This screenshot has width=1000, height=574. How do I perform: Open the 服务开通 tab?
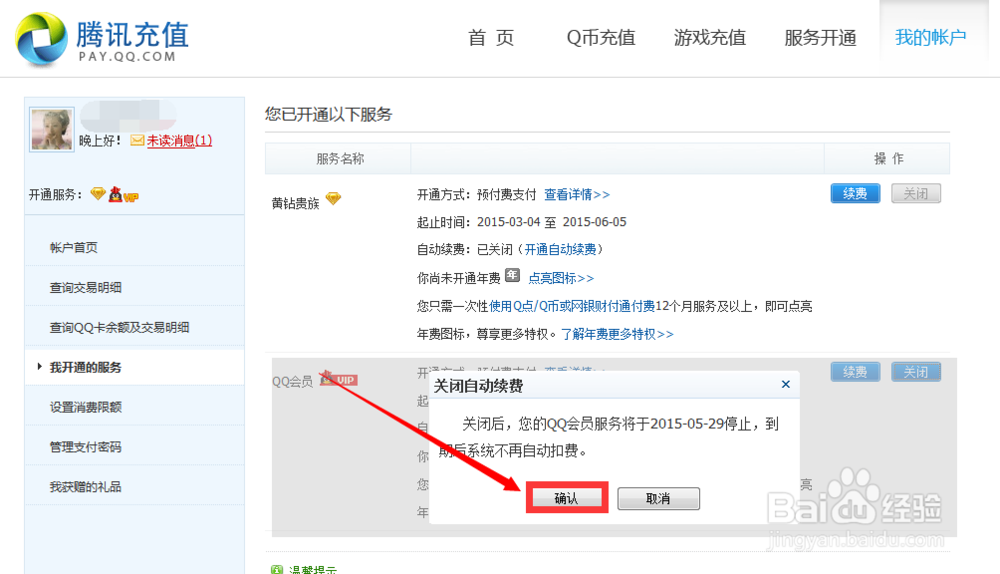coord(820,38)
